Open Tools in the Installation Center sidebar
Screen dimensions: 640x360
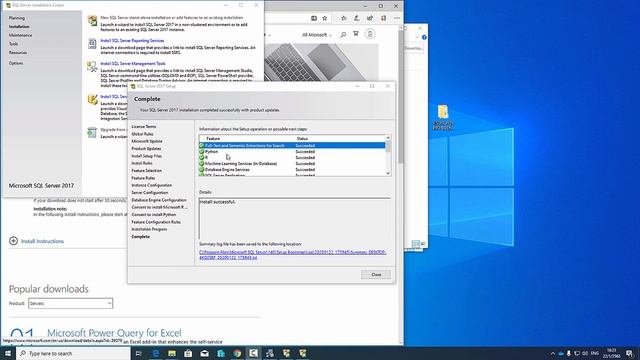13,44
